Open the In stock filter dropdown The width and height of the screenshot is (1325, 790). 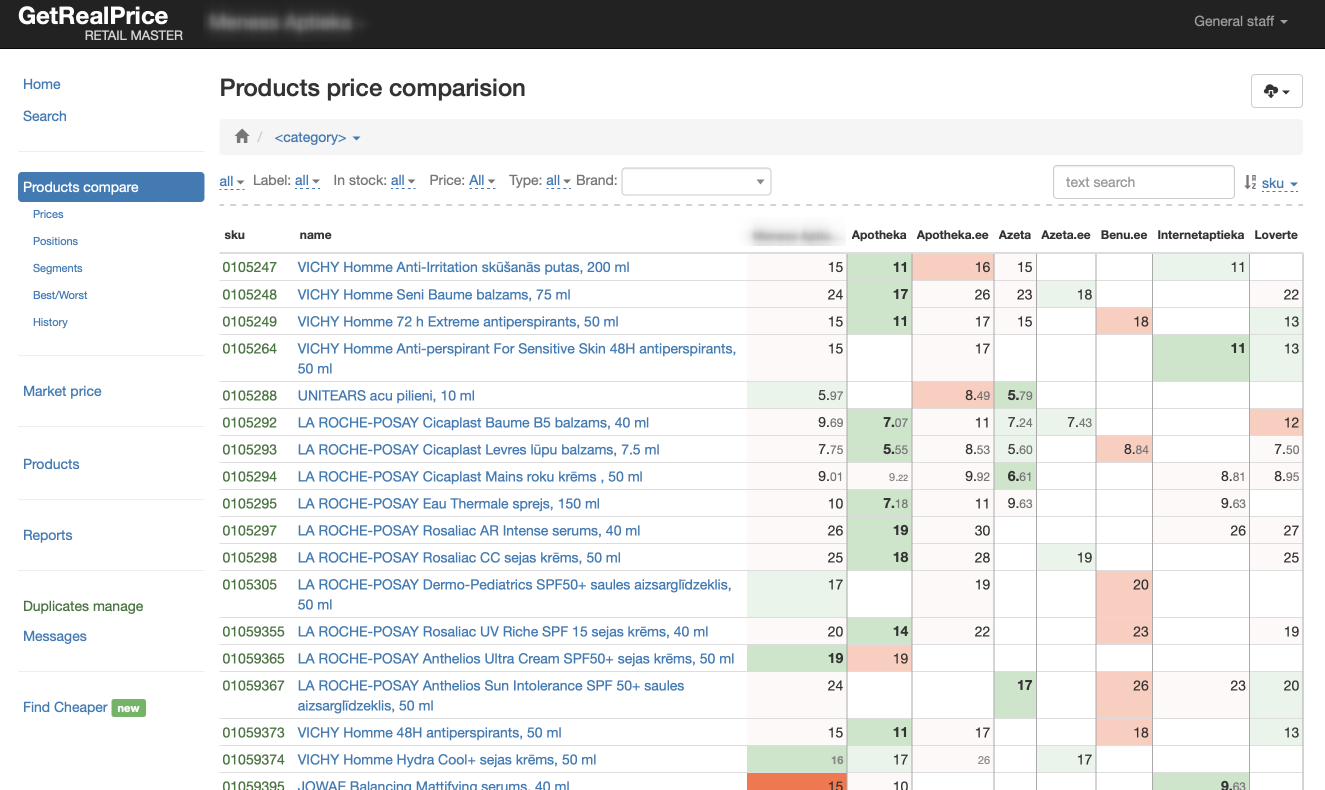tap(403, 181)
